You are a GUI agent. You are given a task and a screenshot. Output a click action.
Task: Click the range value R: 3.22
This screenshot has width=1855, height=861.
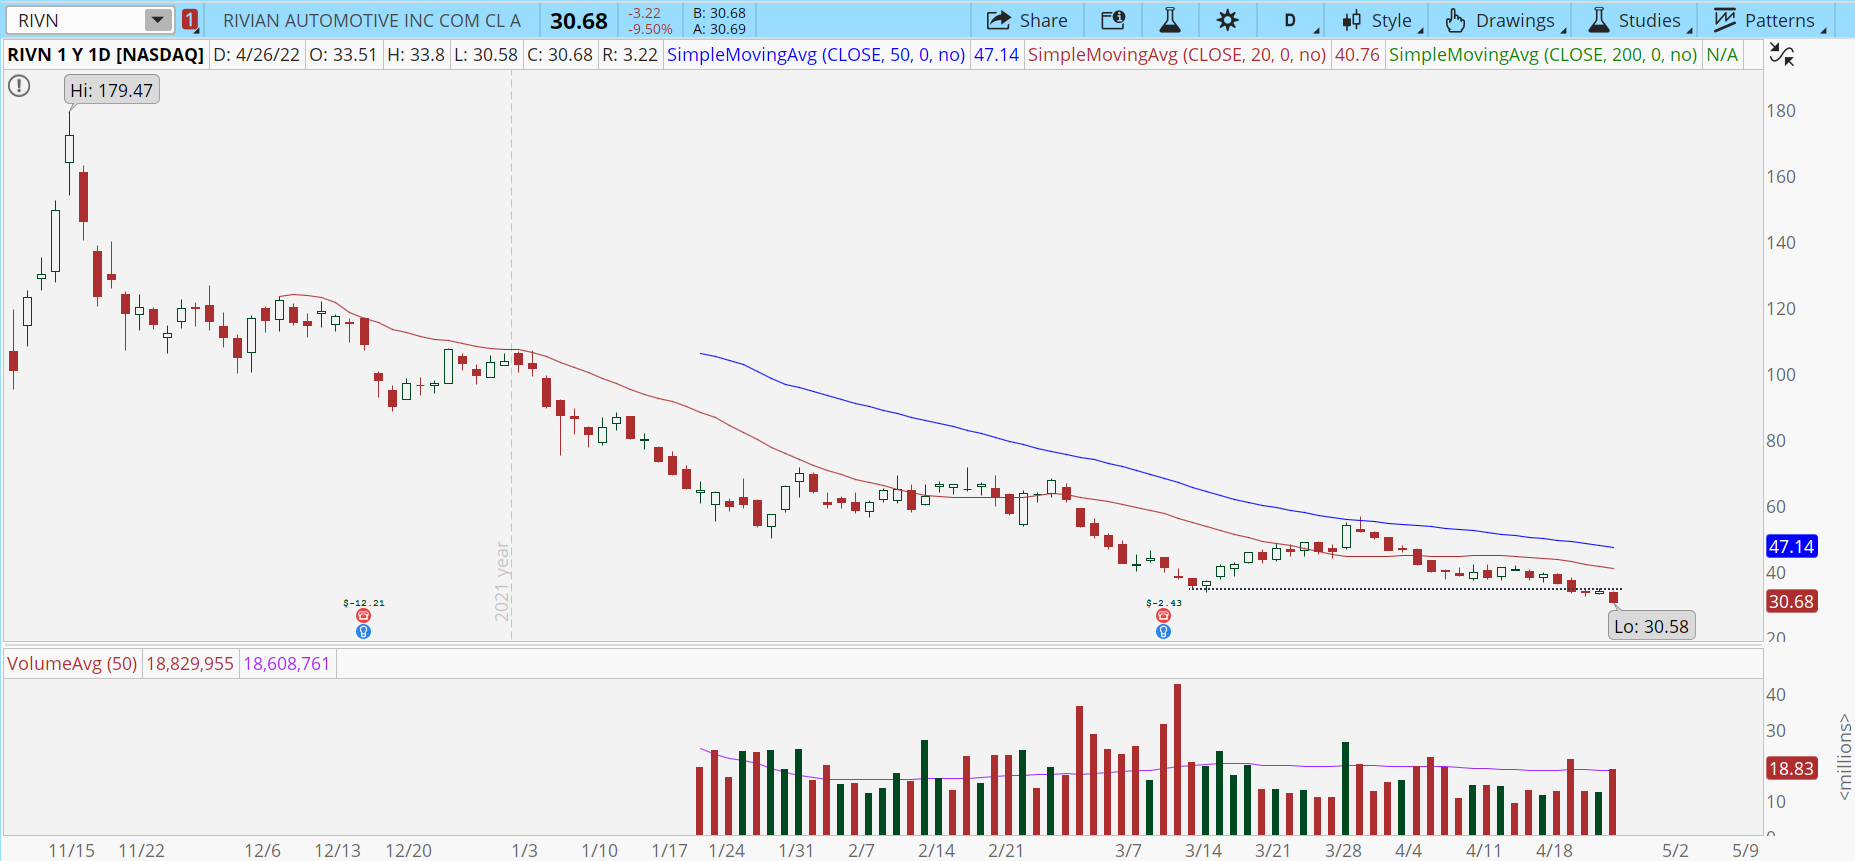630,55
